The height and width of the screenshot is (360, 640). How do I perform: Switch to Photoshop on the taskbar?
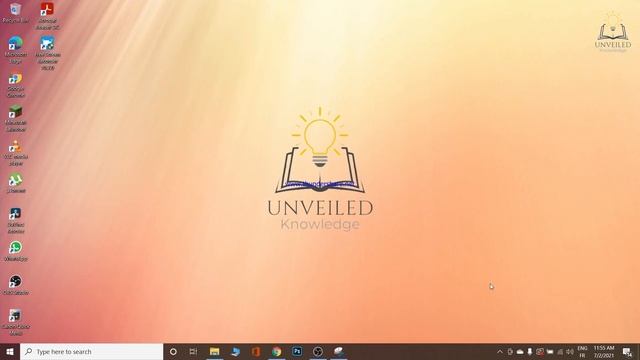pos(297,351)
